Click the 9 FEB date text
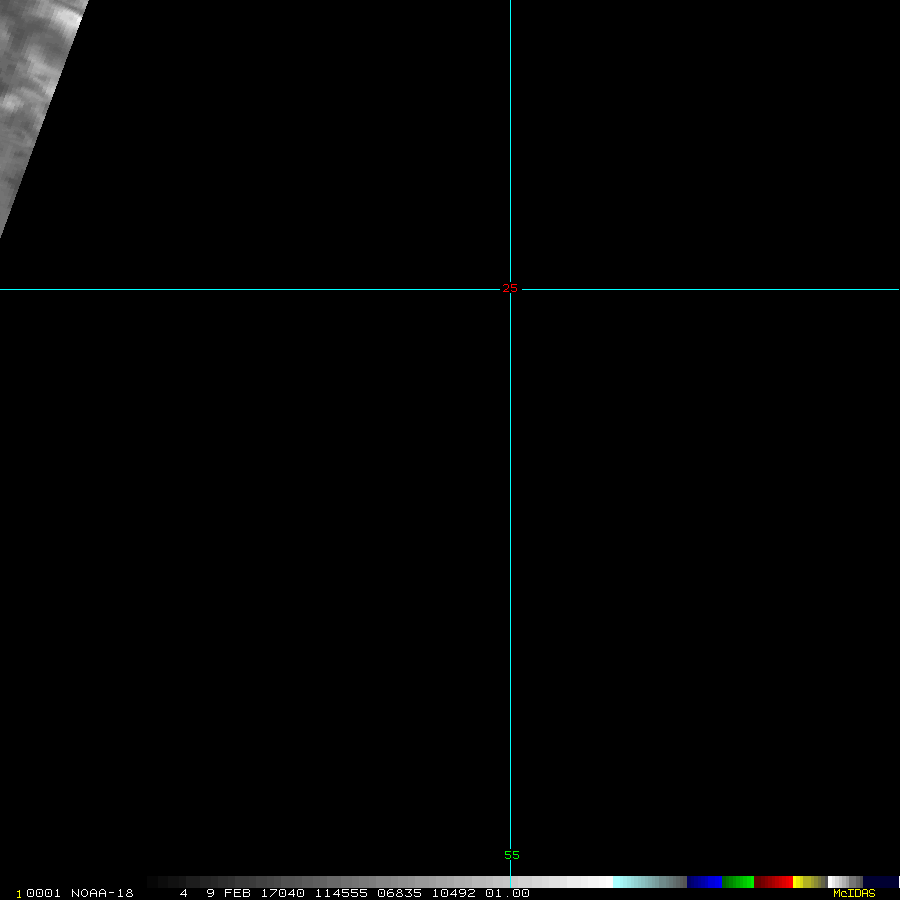 (228, 893)
